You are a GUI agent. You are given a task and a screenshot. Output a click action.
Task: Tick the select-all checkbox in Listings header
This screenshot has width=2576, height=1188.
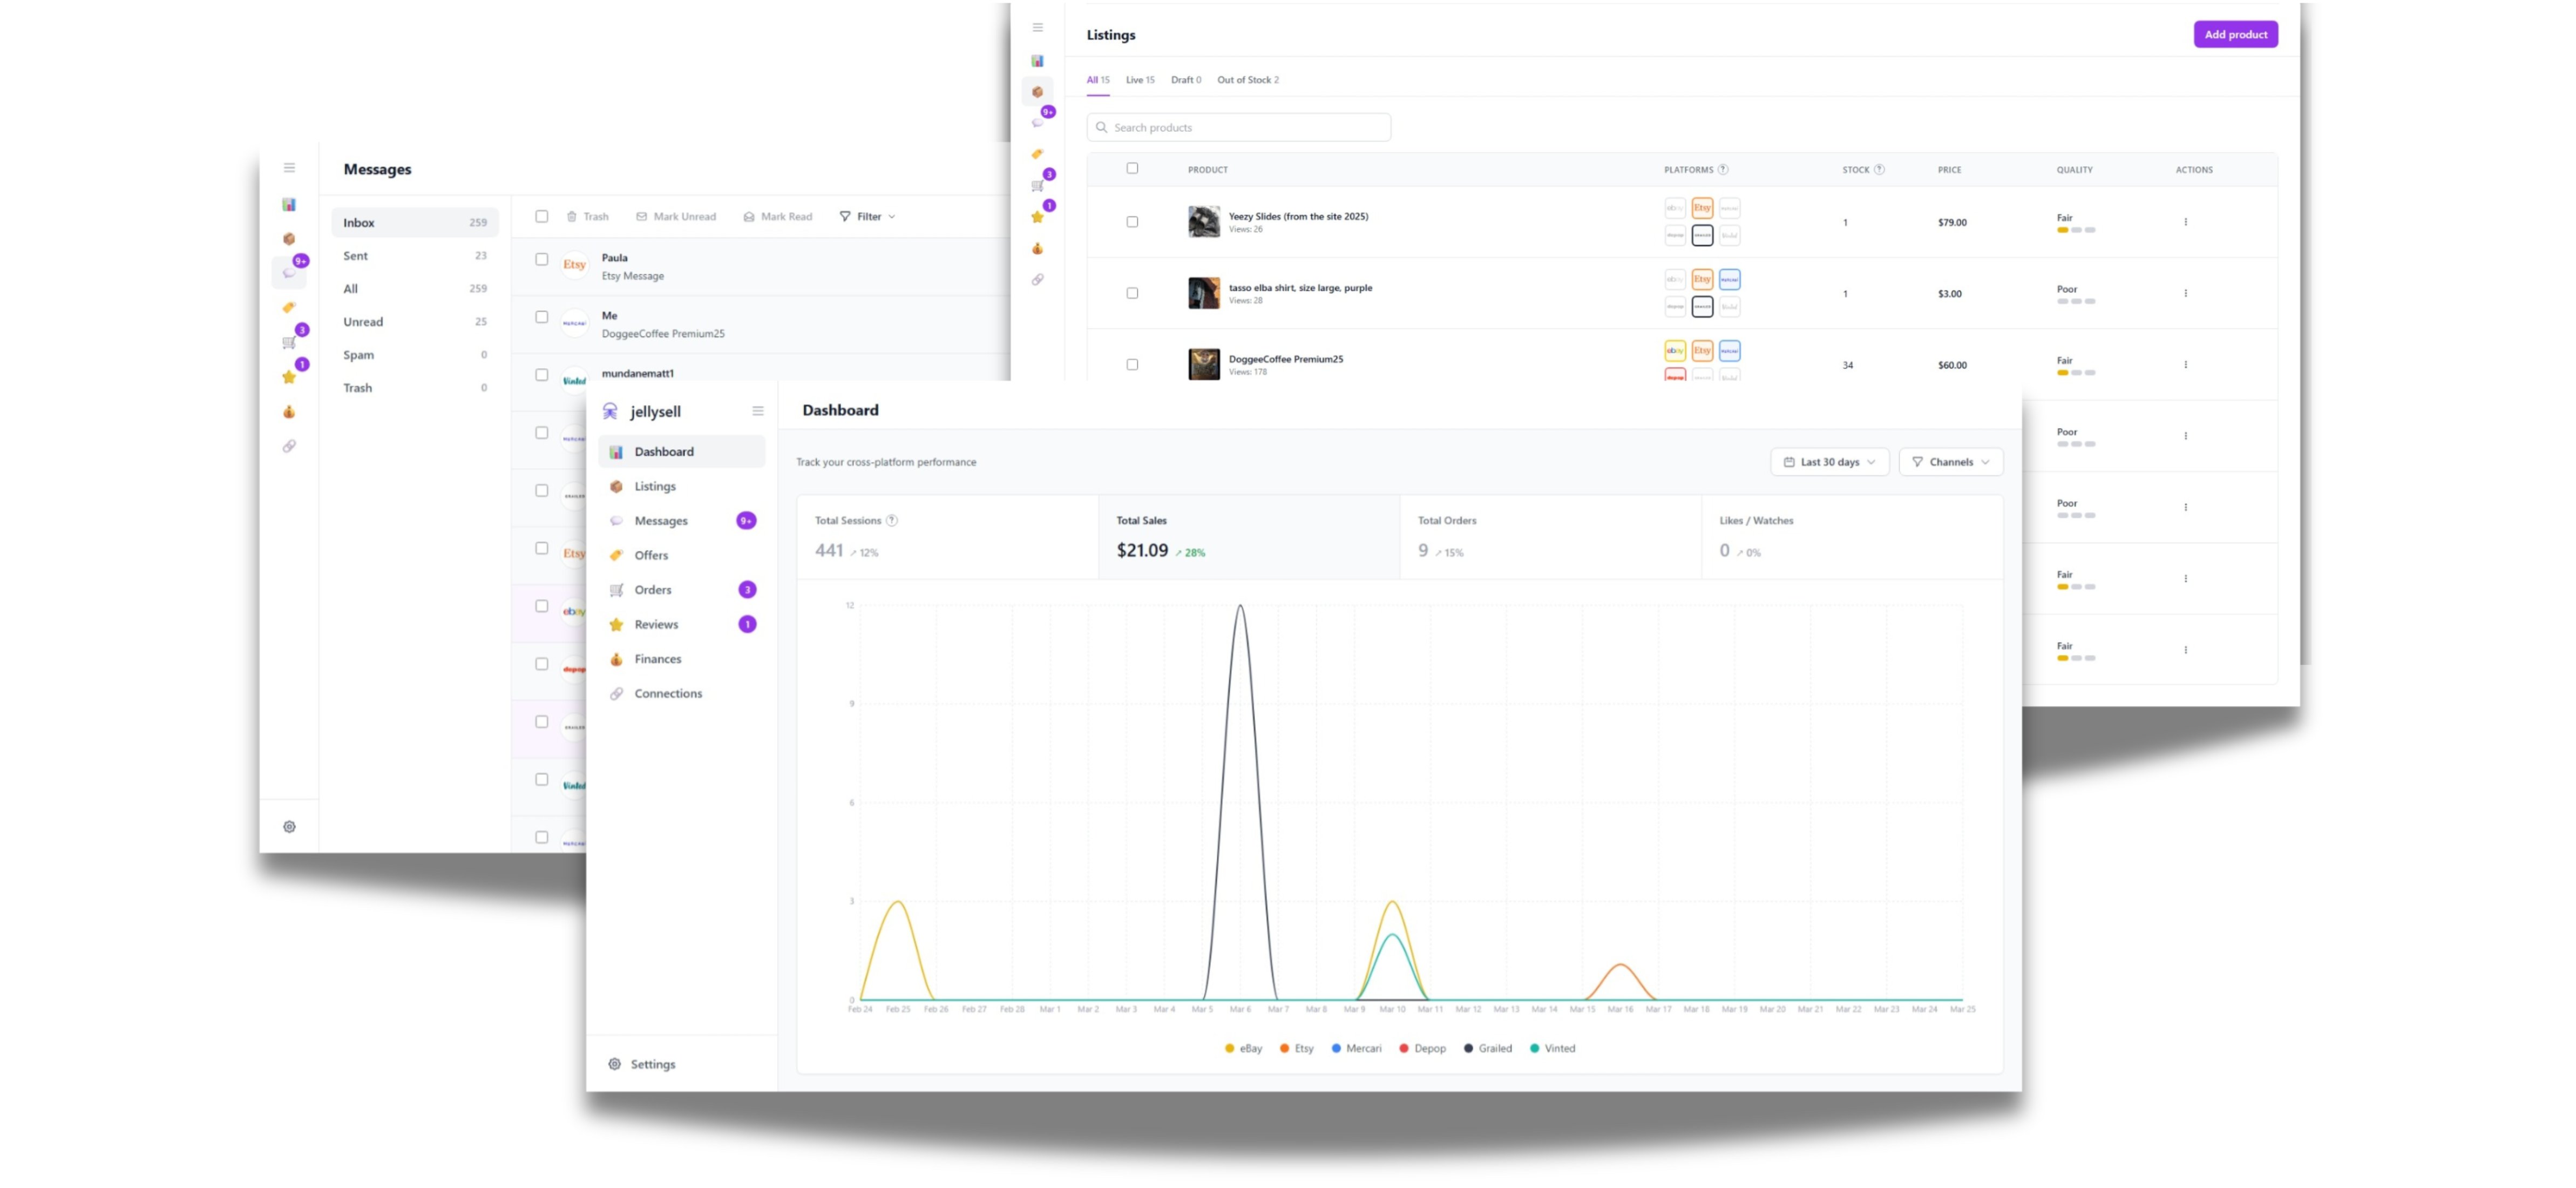tap(1132, 168)
